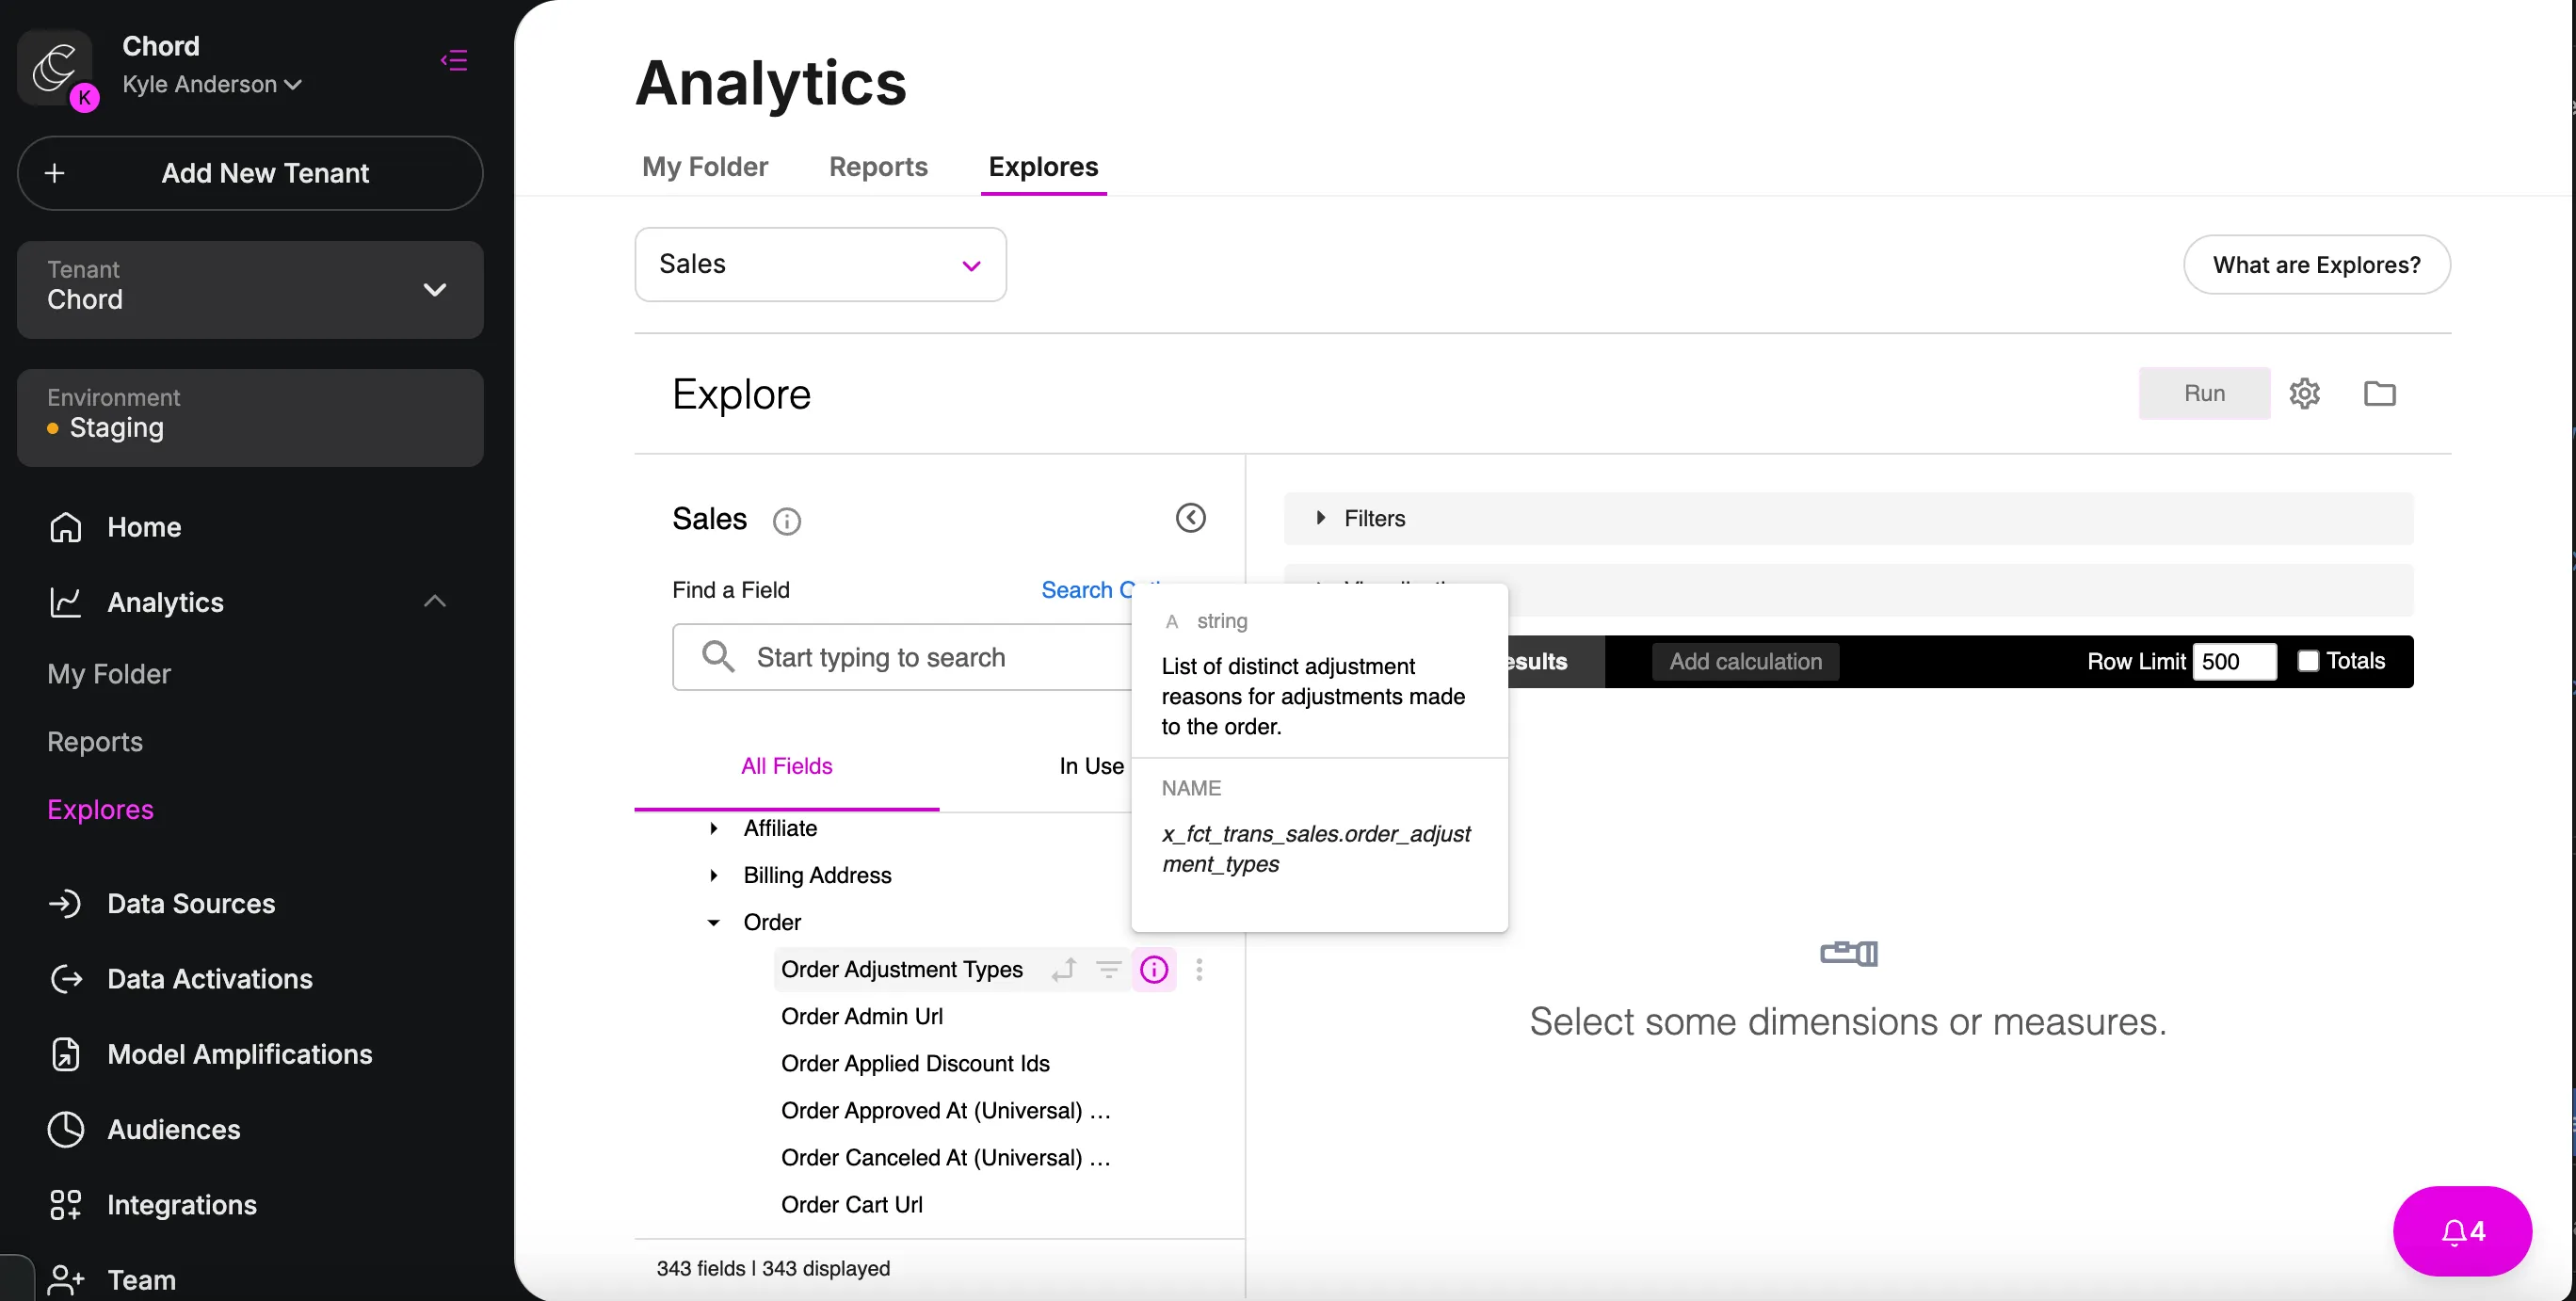This screenshot has height=1301, width=2576.
Task: Click the field name x_fct_trans_sales.order_adjustment_types
Action: coord(1316,849)
